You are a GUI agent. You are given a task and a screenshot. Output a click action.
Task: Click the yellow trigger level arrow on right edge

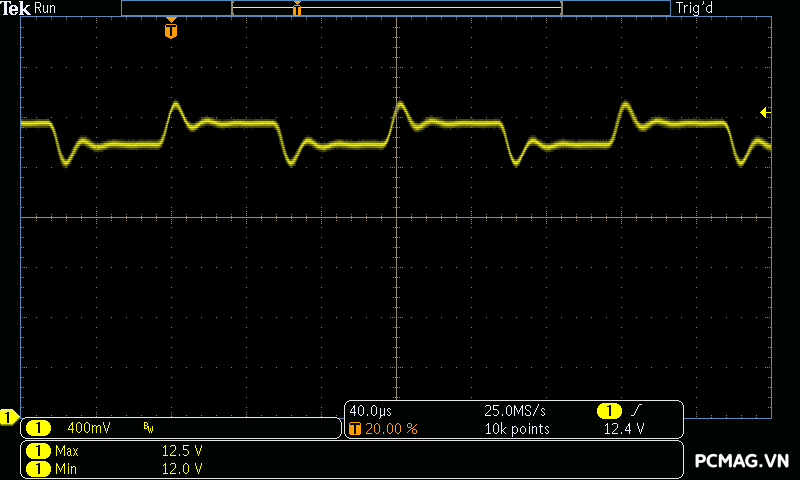(x=765, y=112)
